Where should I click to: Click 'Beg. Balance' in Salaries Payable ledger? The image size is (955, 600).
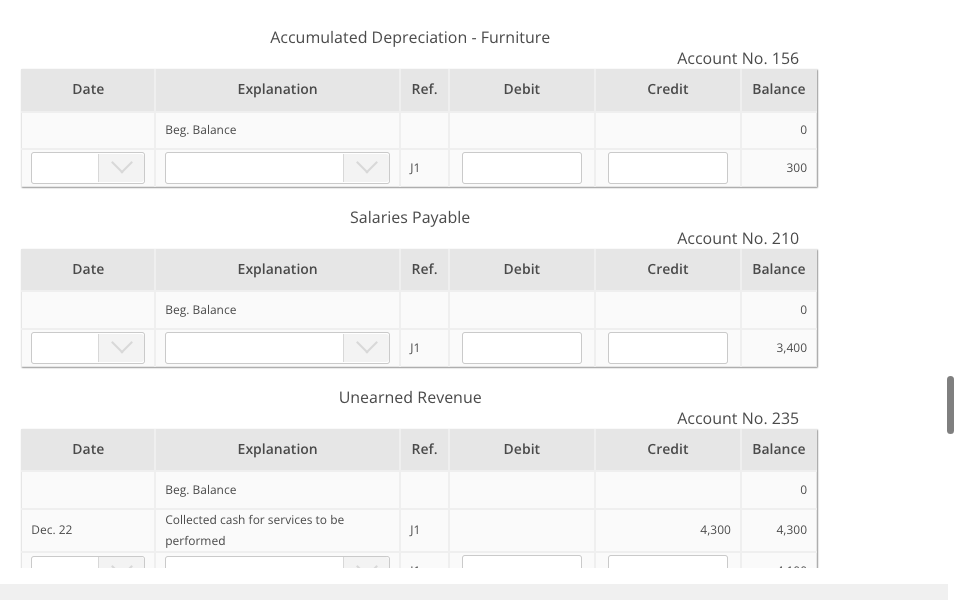click(x=200, y=310)
